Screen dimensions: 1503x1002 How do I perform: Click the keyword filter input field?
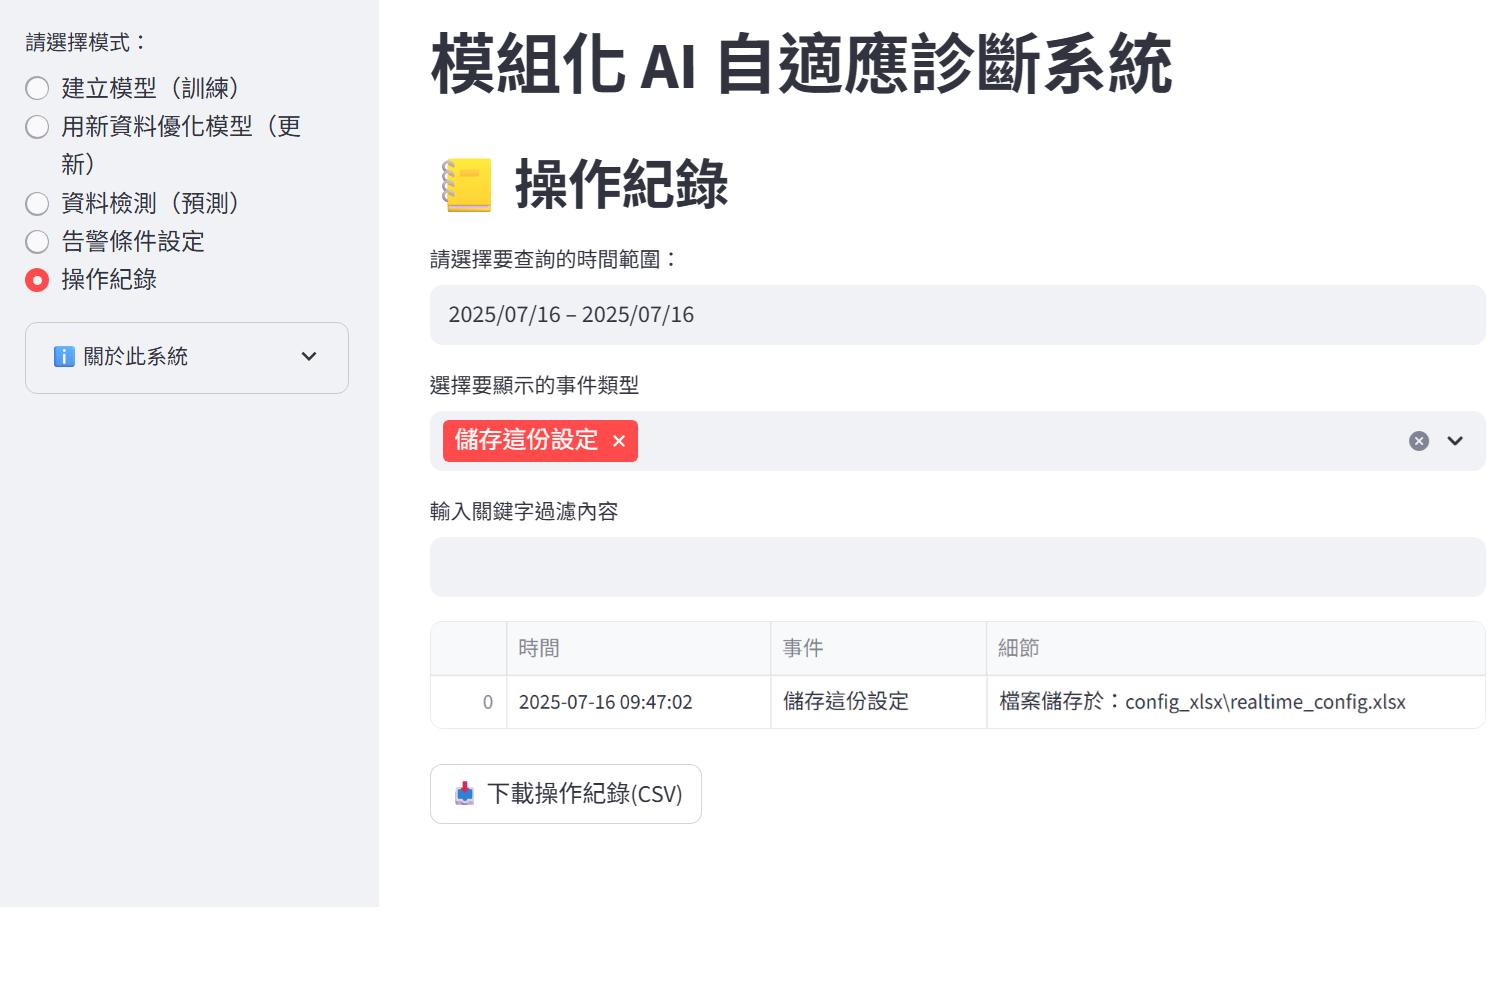pyautogui.click(x=957, y=567)
